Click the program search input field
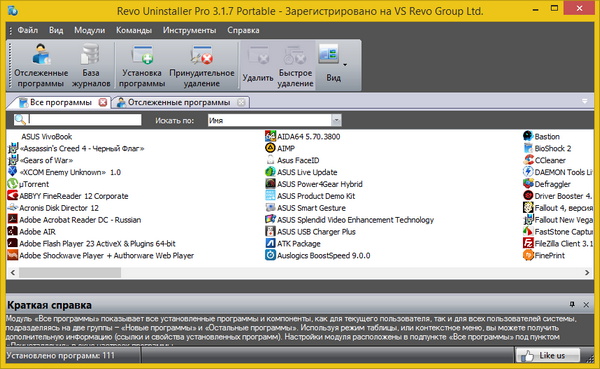Screen dimensions: 600x369 [x=85, y=120]
